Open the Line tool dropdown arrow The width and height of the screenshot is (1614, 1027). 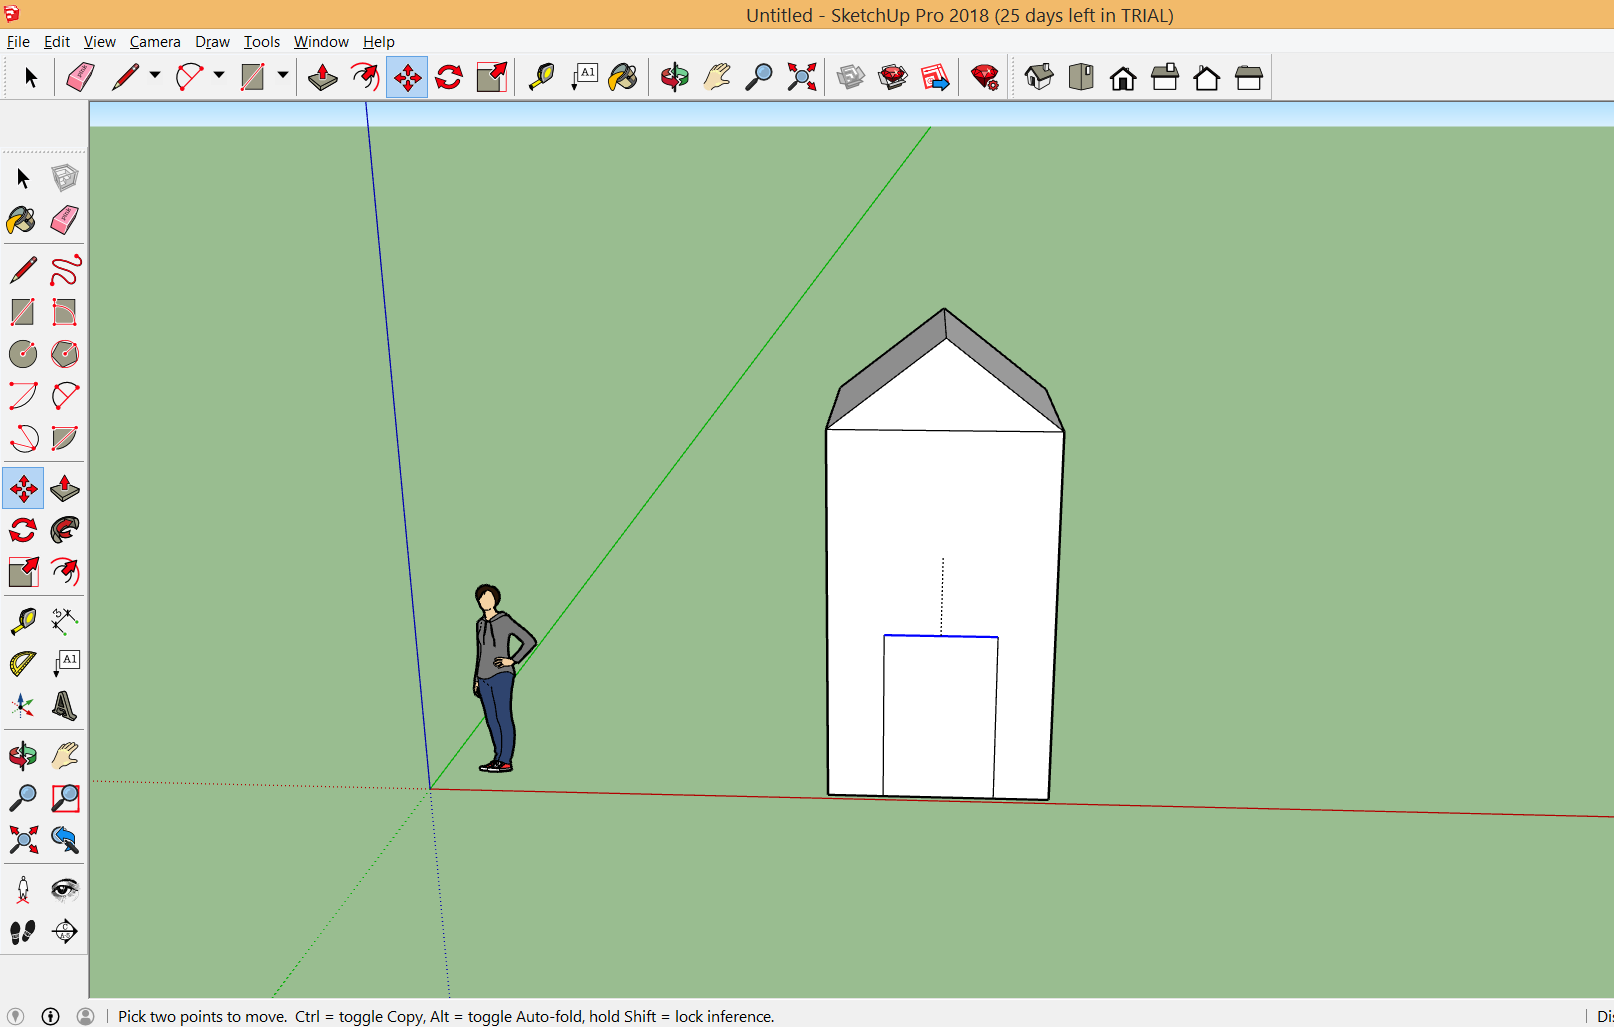coord(155,75)
